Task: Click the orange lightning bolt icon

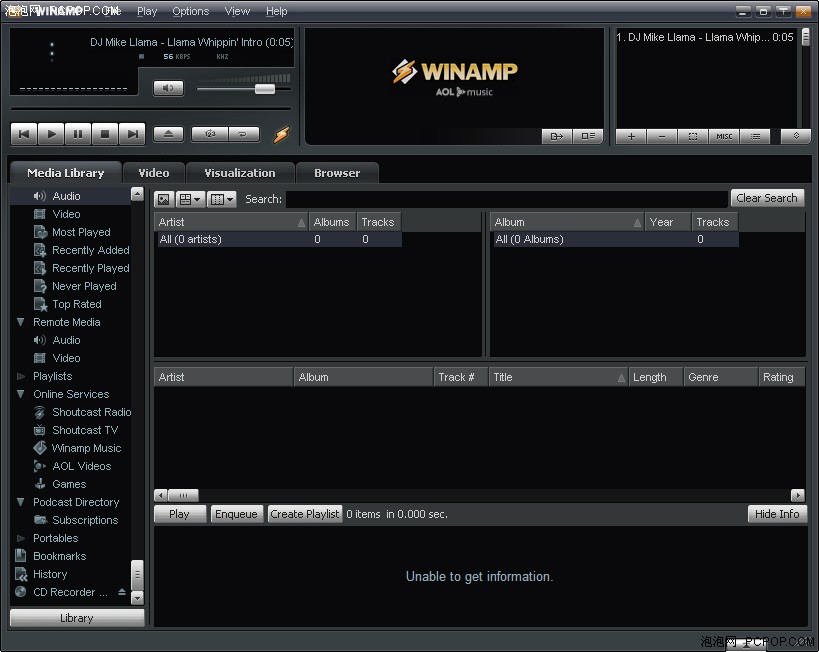Action: pos(282,134)
